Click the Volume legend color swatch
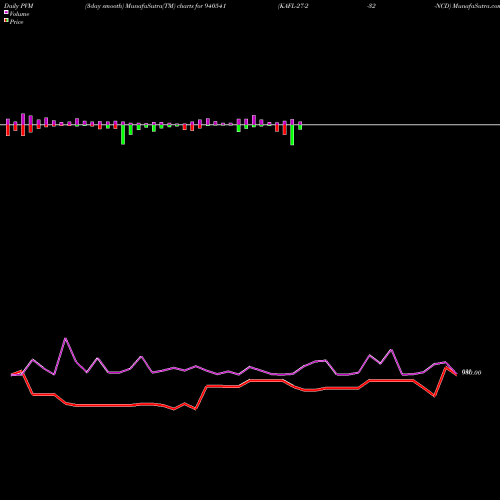The image size is (500, 500). (x=6, y=12)
